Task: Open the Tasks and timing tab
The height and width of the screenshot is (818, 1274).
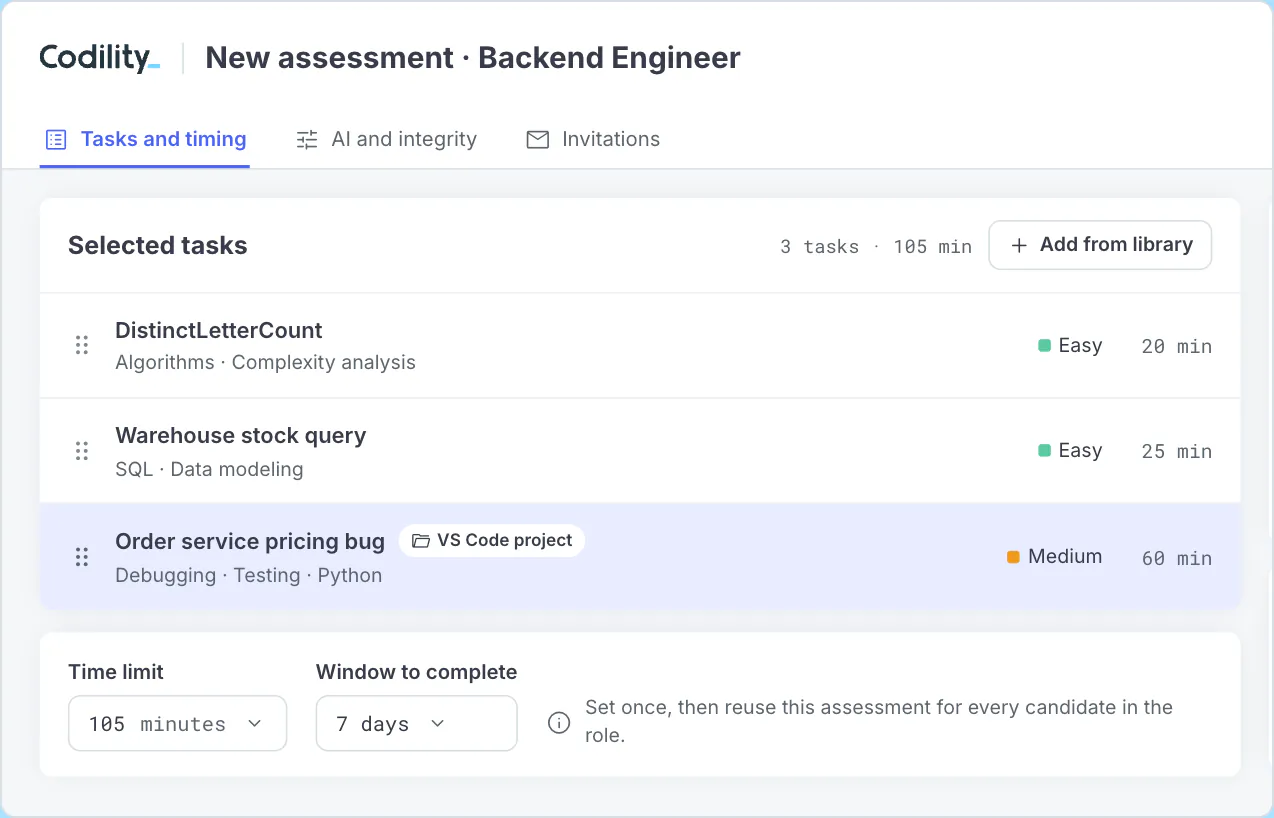Action: point(145,139)
